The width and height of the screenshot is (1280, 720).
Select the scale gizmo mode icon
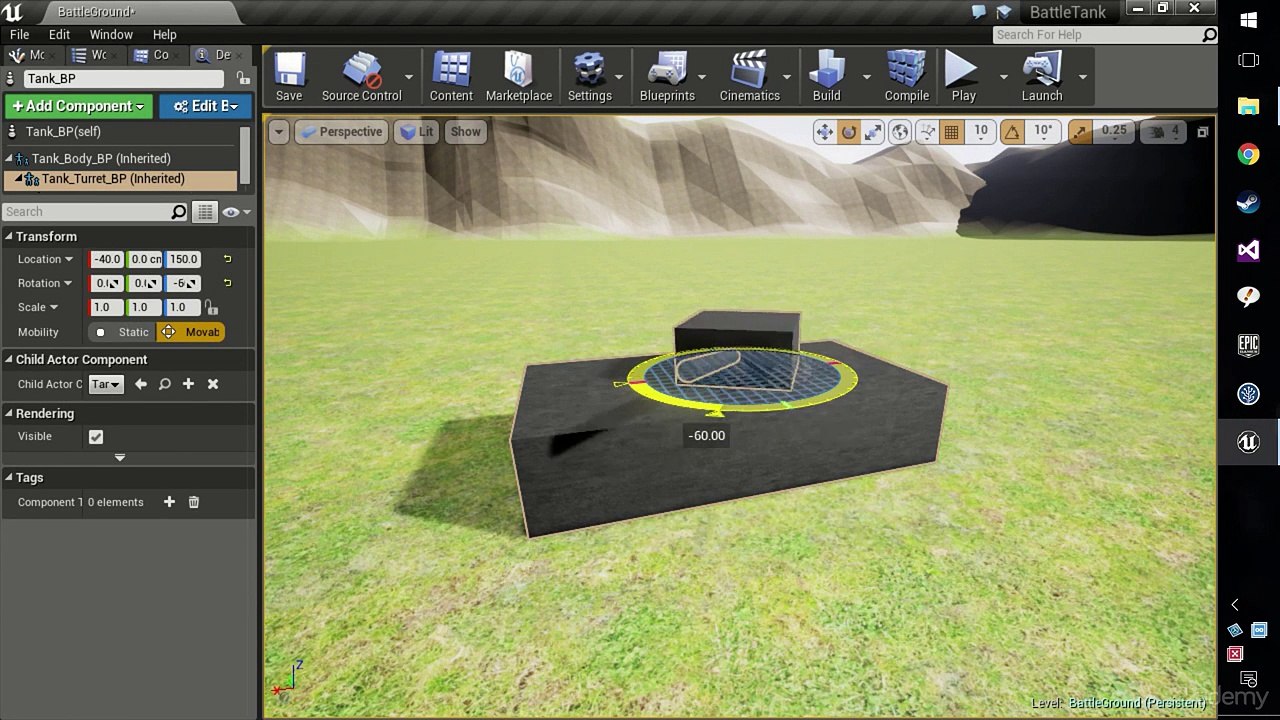point(873,132)
